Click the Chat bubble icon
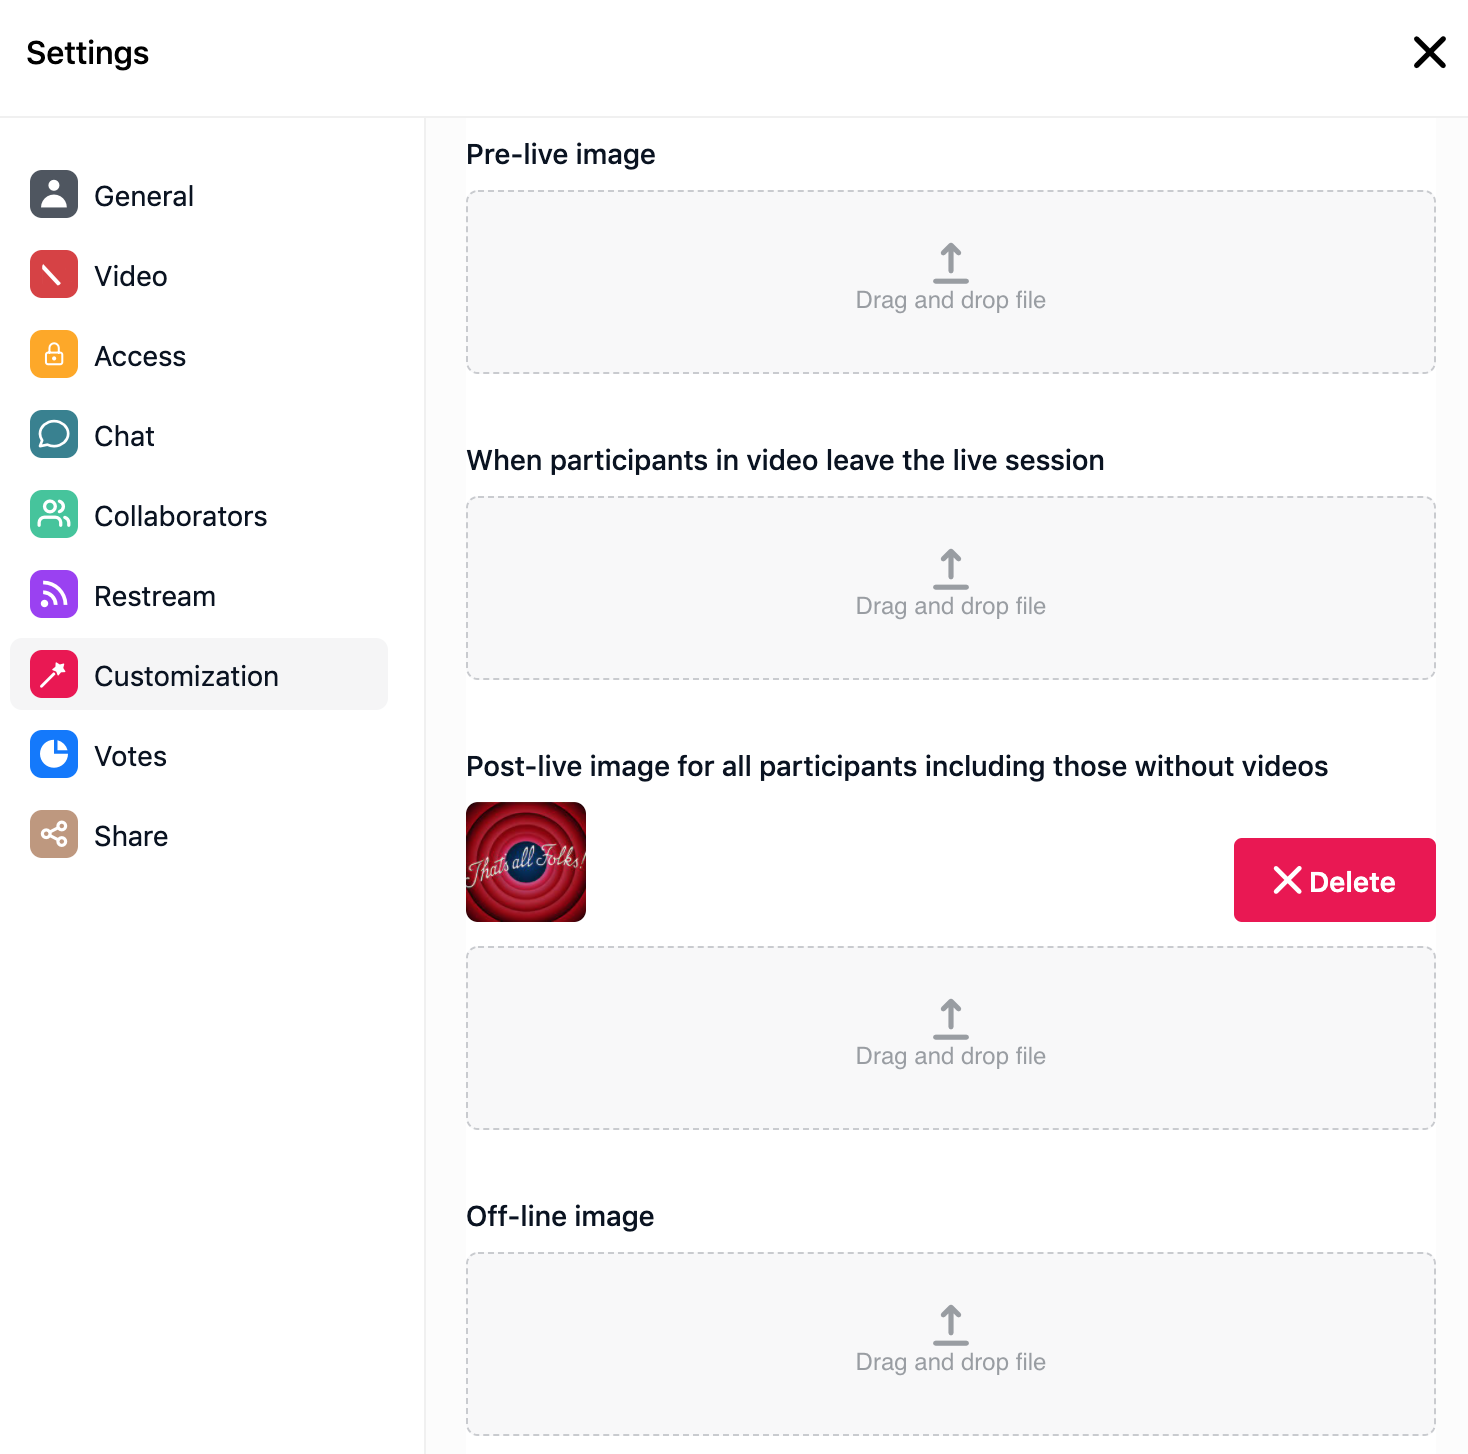Screen dimensions: 1468x1454 (x=54, y=434)
